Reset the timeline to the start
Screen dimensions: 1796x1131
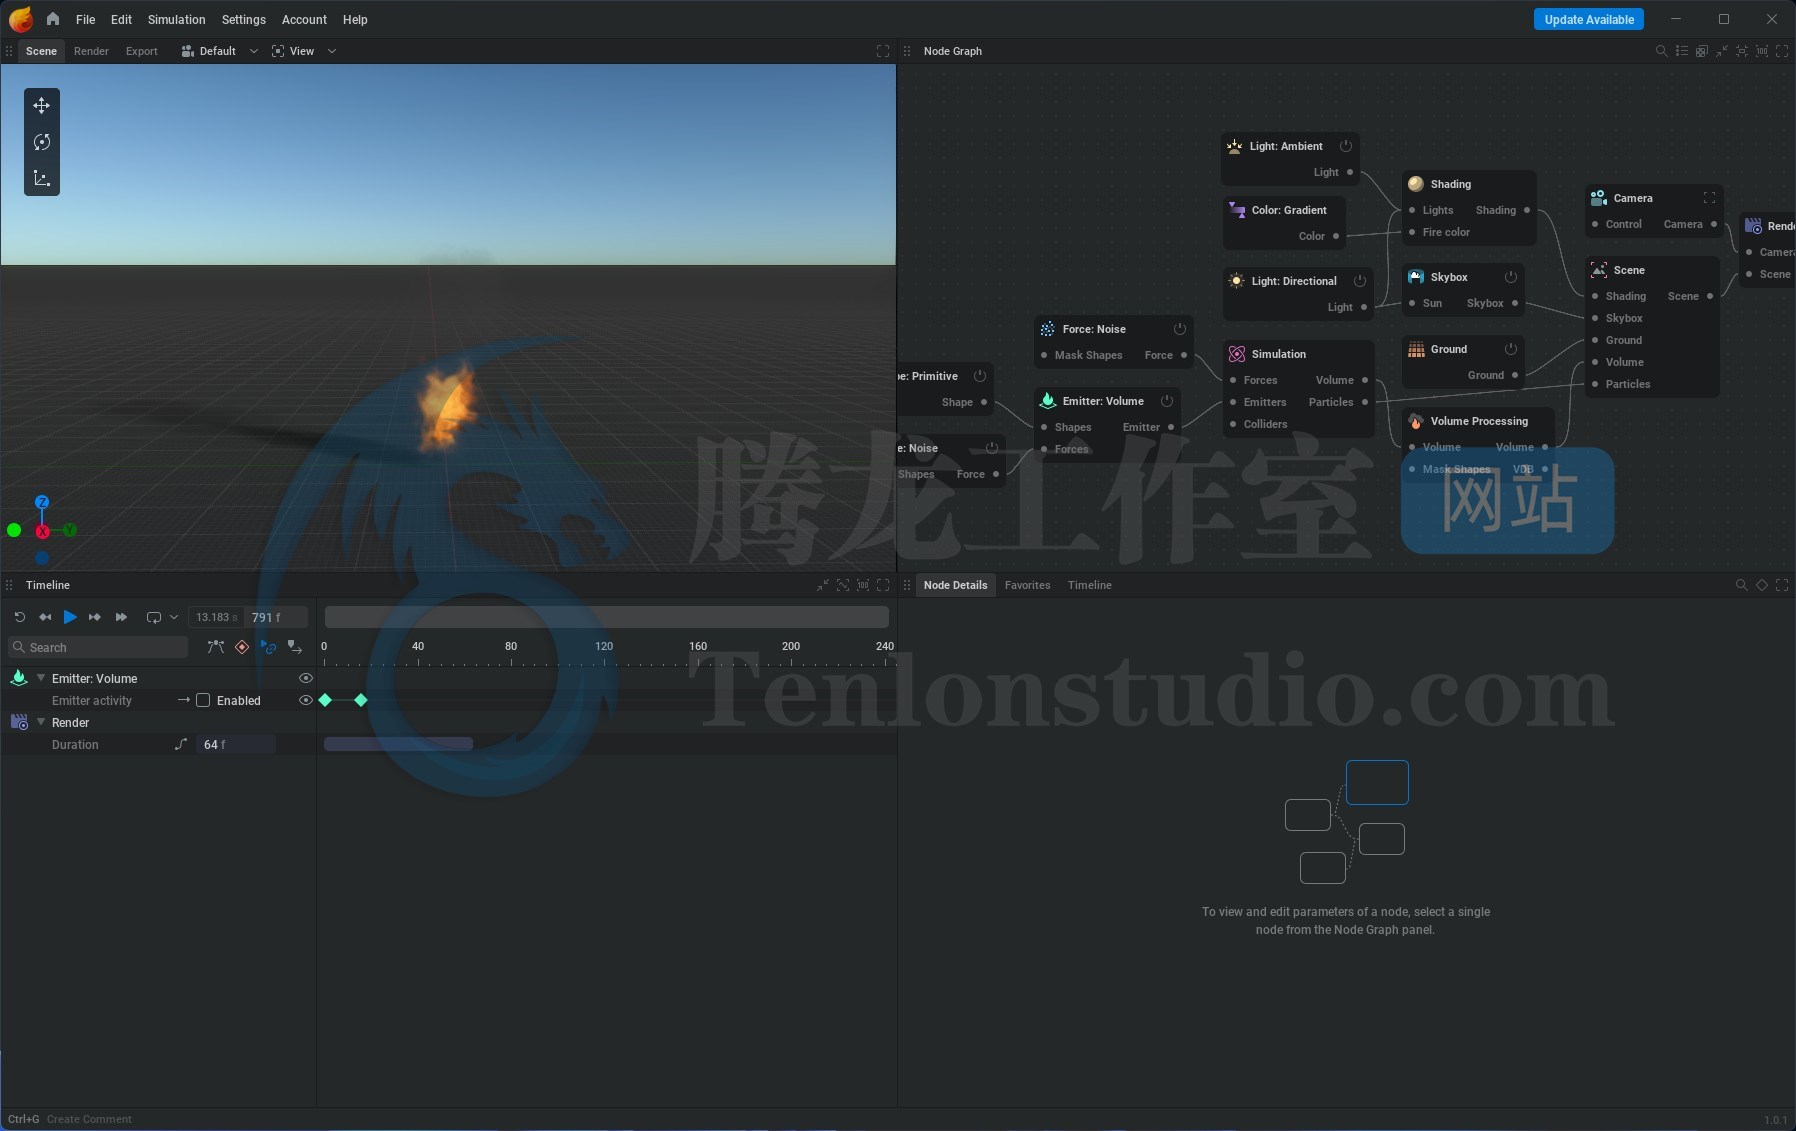(x=19, y=617)
